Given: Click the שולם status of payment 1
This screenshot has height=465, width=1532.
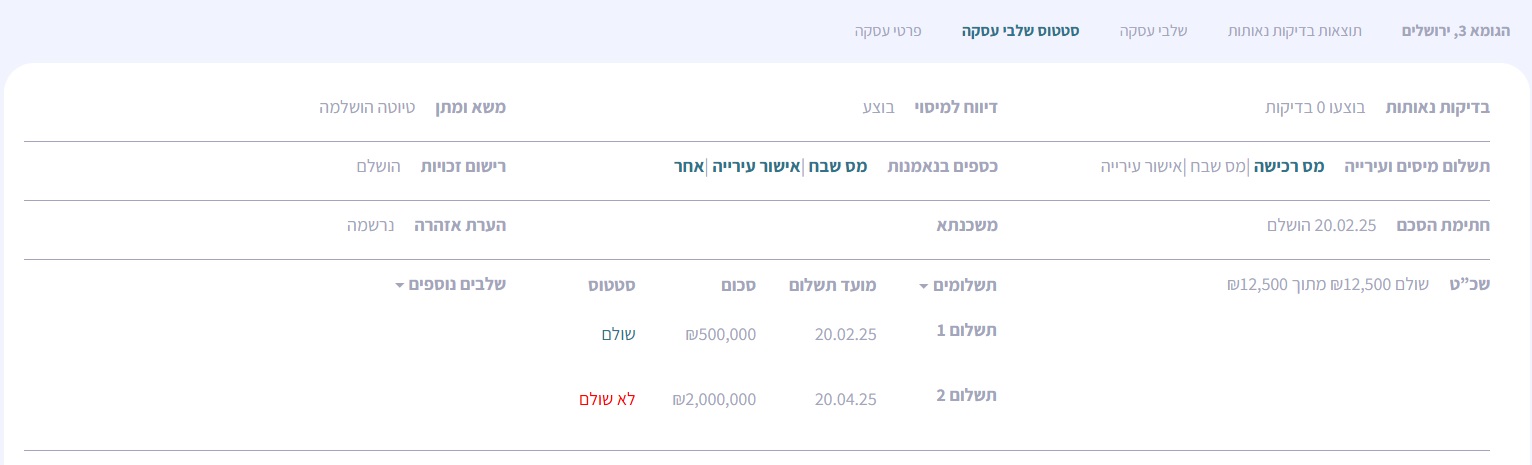Looking at the screenshot, I should coord(618,334).
